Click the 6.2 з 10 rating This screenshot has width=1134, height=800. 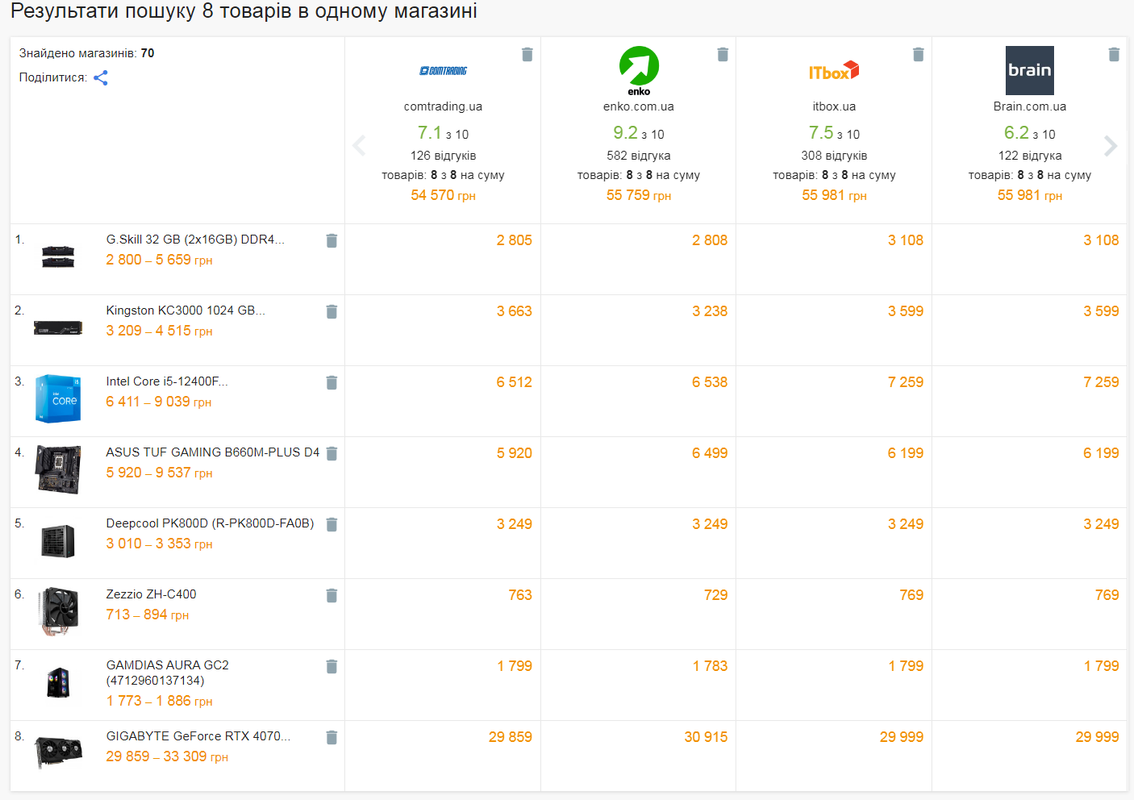[1029, 133]
